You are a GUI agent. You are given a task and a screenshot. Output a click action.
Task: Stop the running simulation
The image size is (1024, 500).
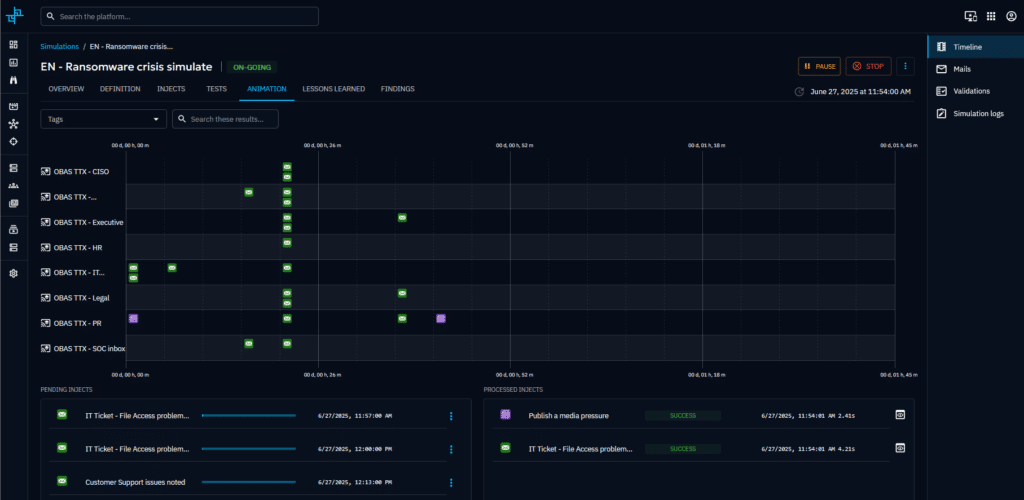pyautogui.click(x=868, y=66)
